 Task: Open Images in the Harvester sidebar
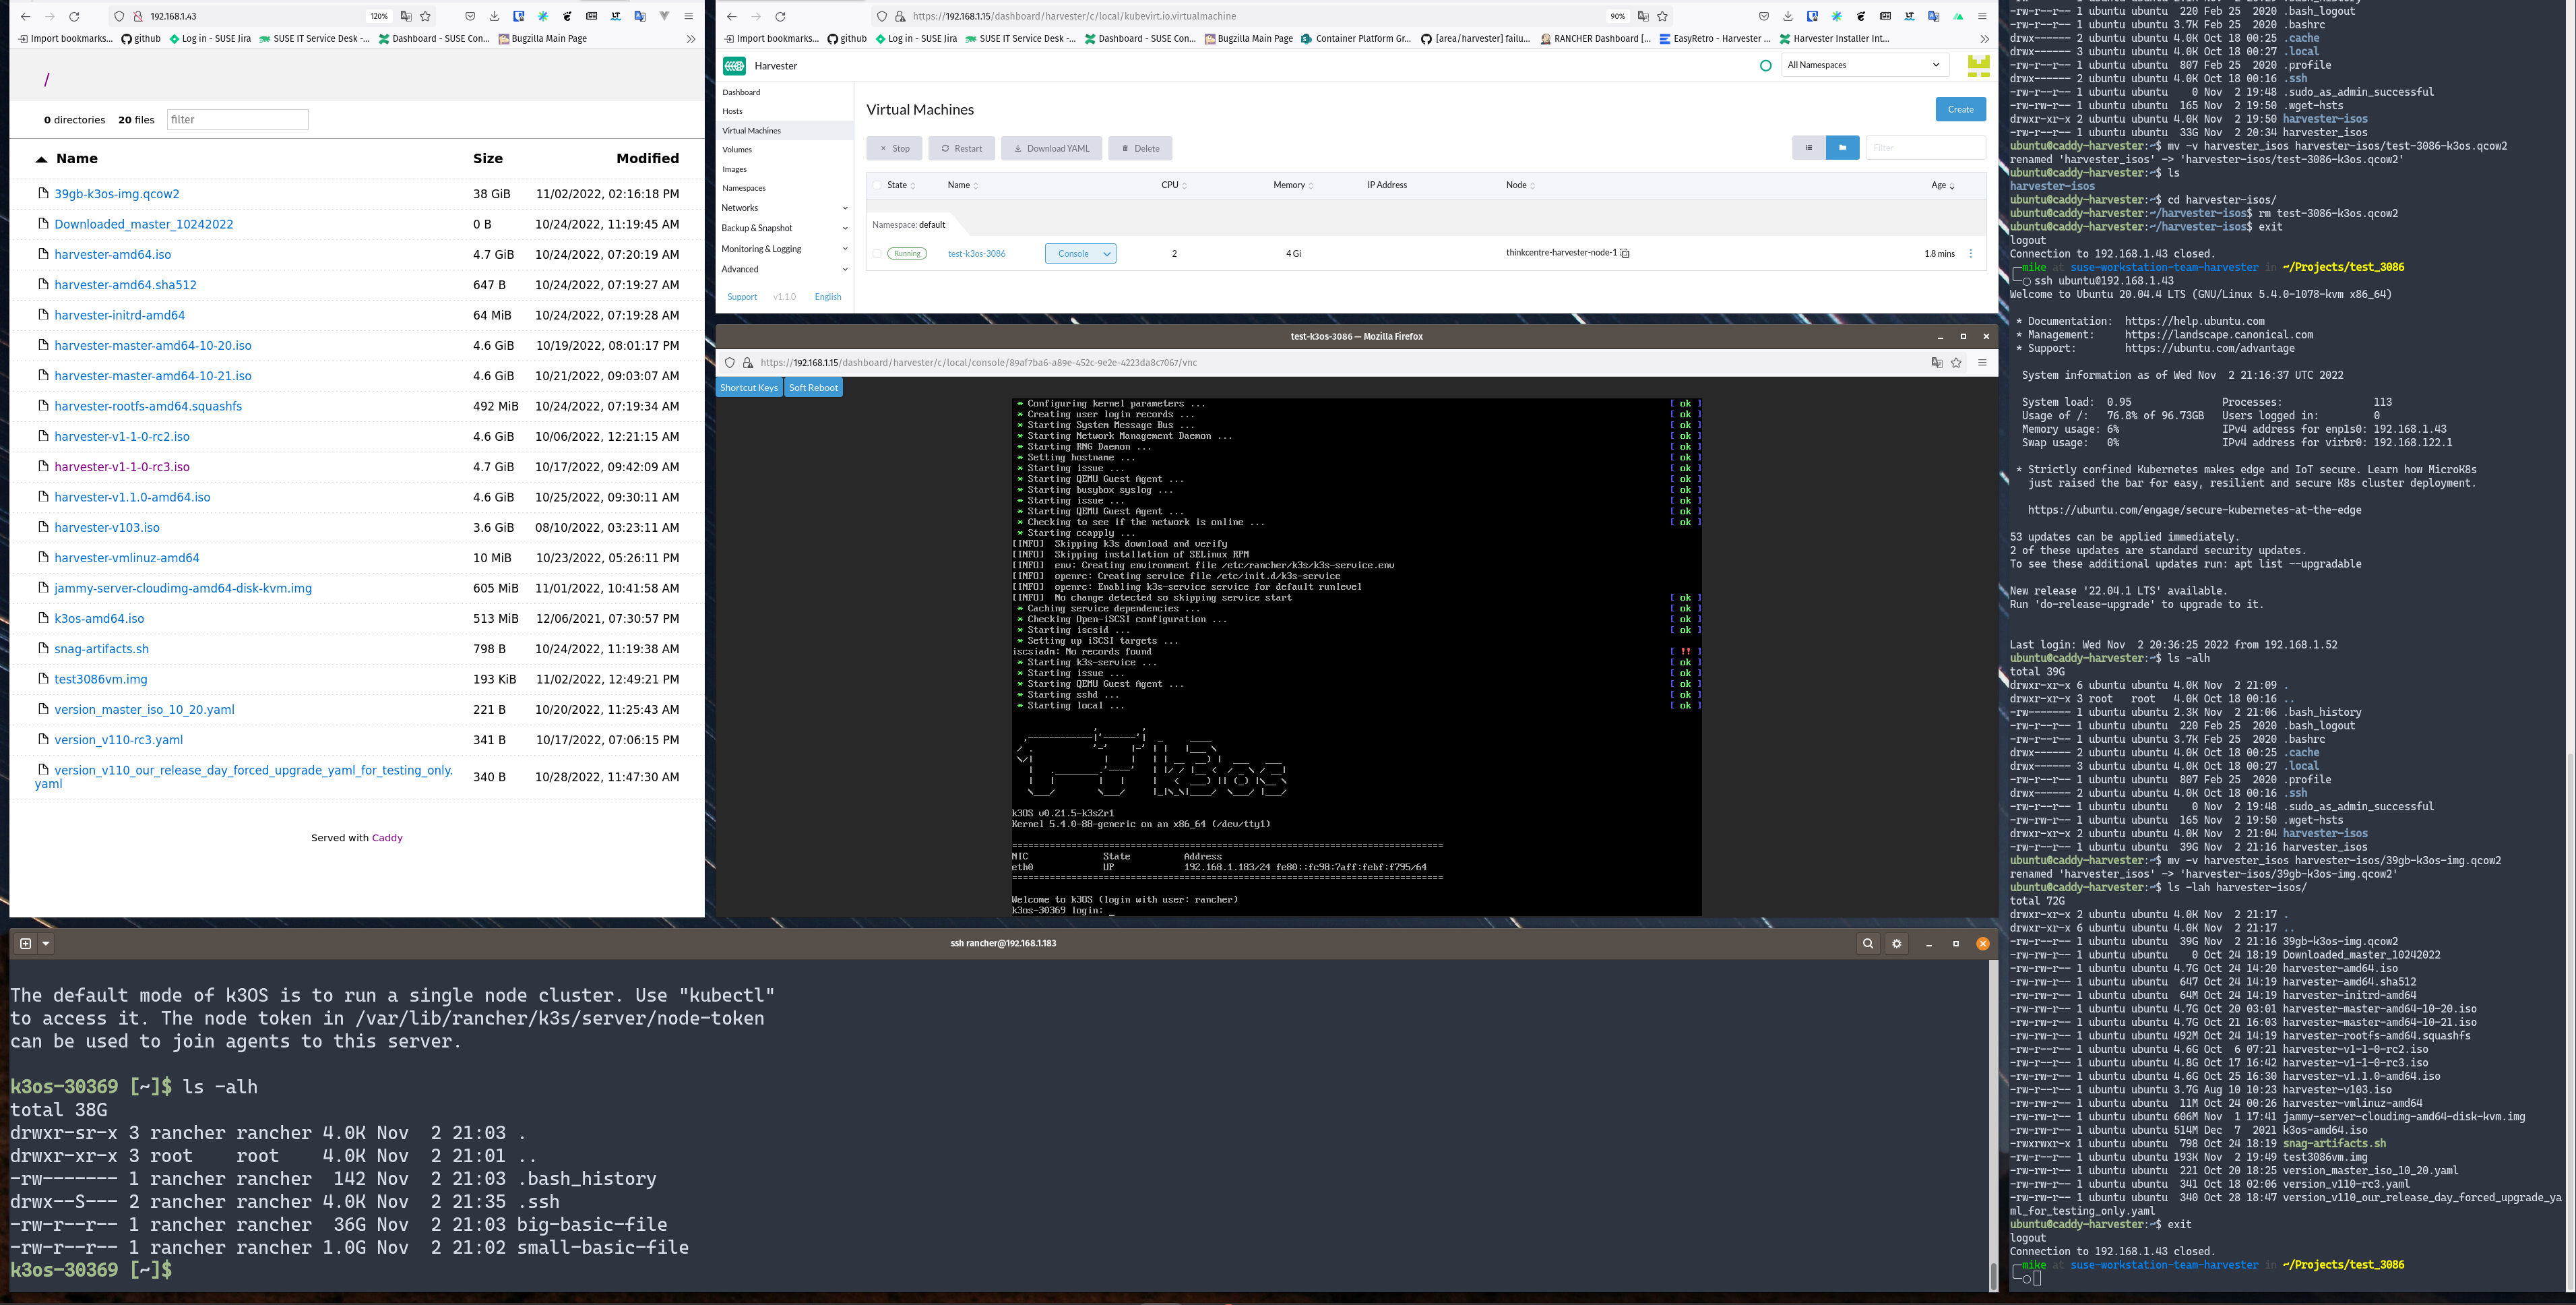tap(734, 169)
